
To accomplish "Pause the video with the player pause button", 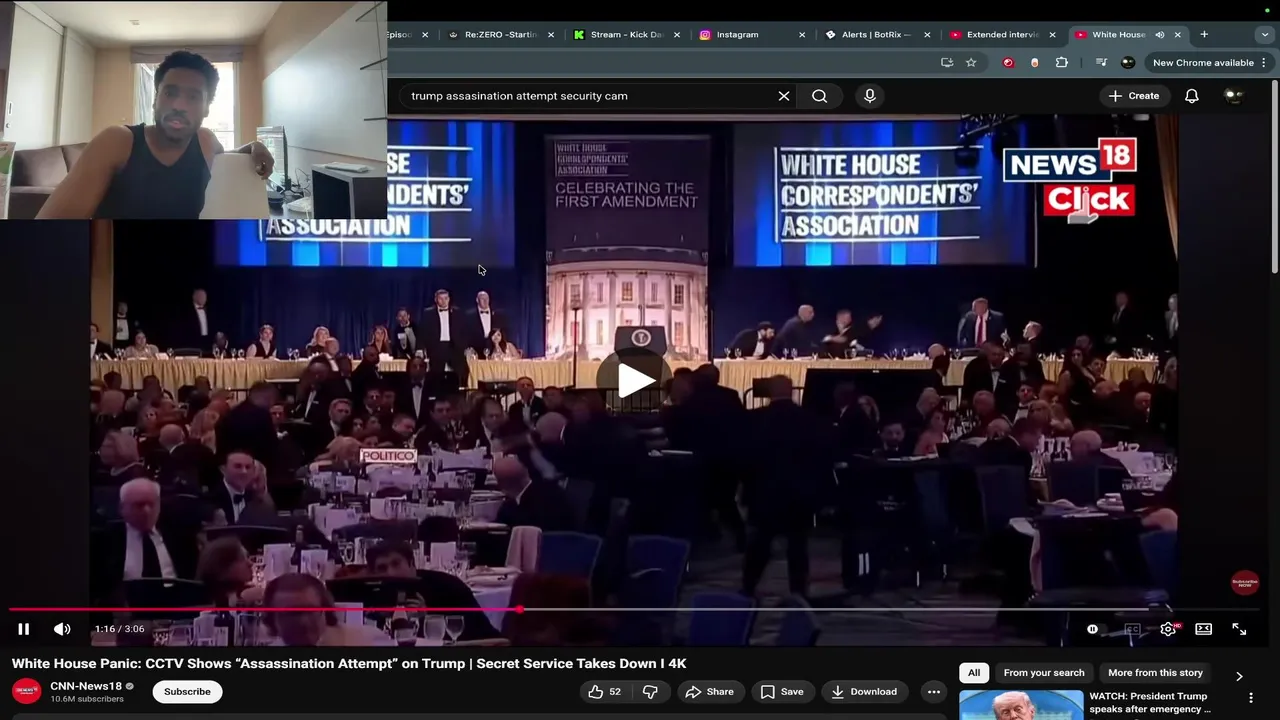I will [x=23, y=629].
